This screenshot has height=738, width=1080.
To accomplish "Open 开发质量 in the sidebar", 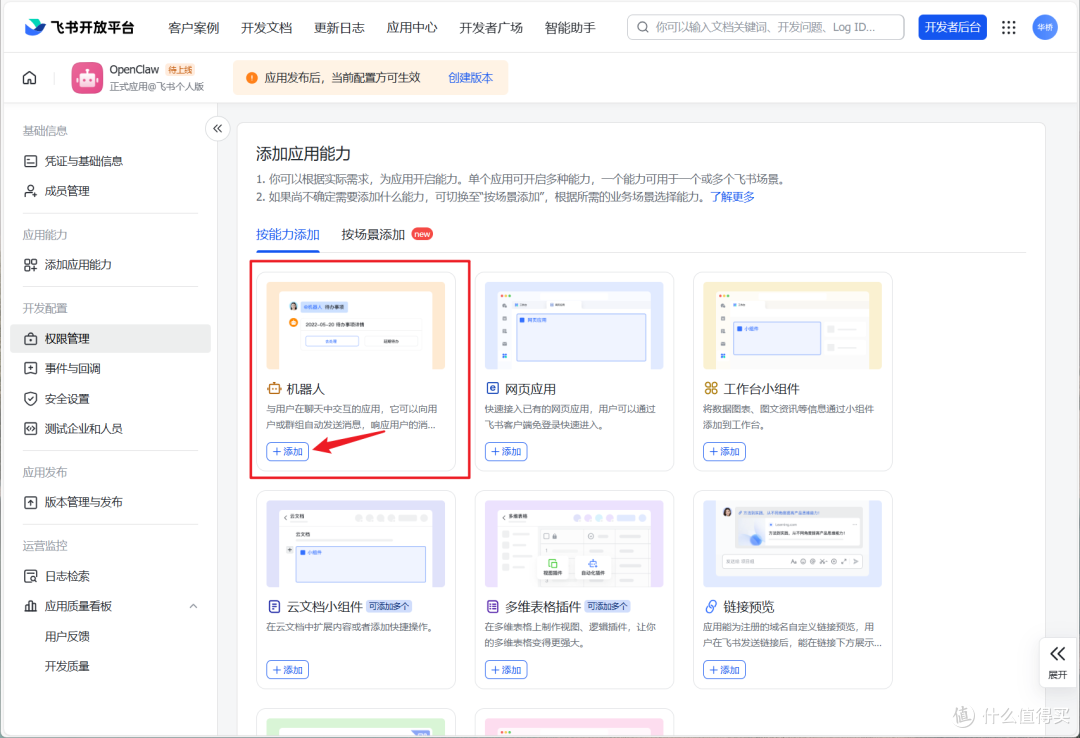I will click(x=68, y=666).
